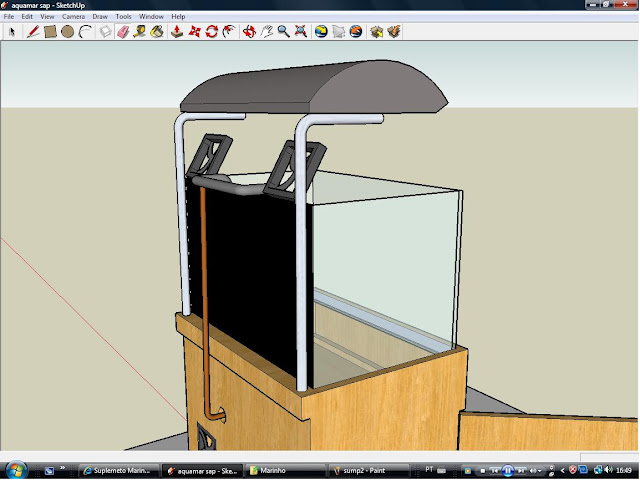Skip to next track in taskbar player
Viewport: 640px width, 480px height.
point(521,471)
